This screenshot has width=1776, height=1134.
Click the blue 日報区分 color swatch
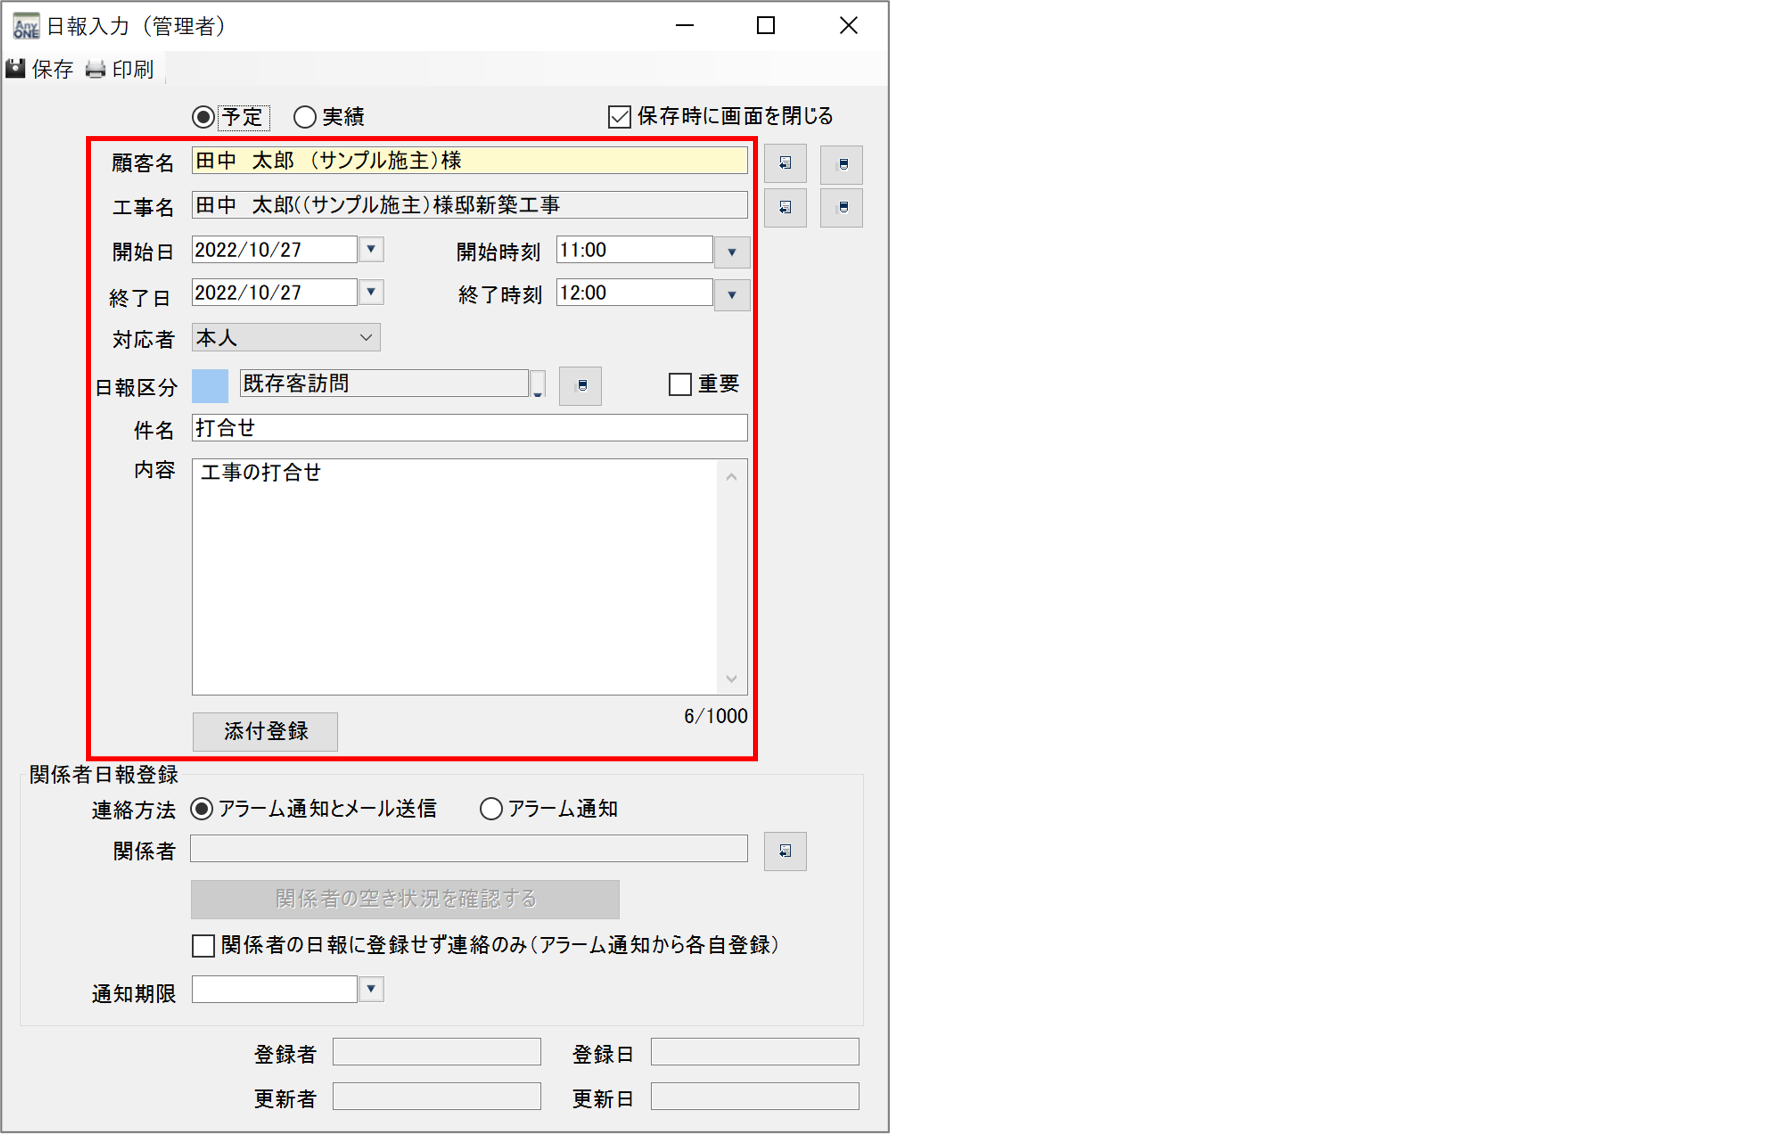tap(210, 385)
